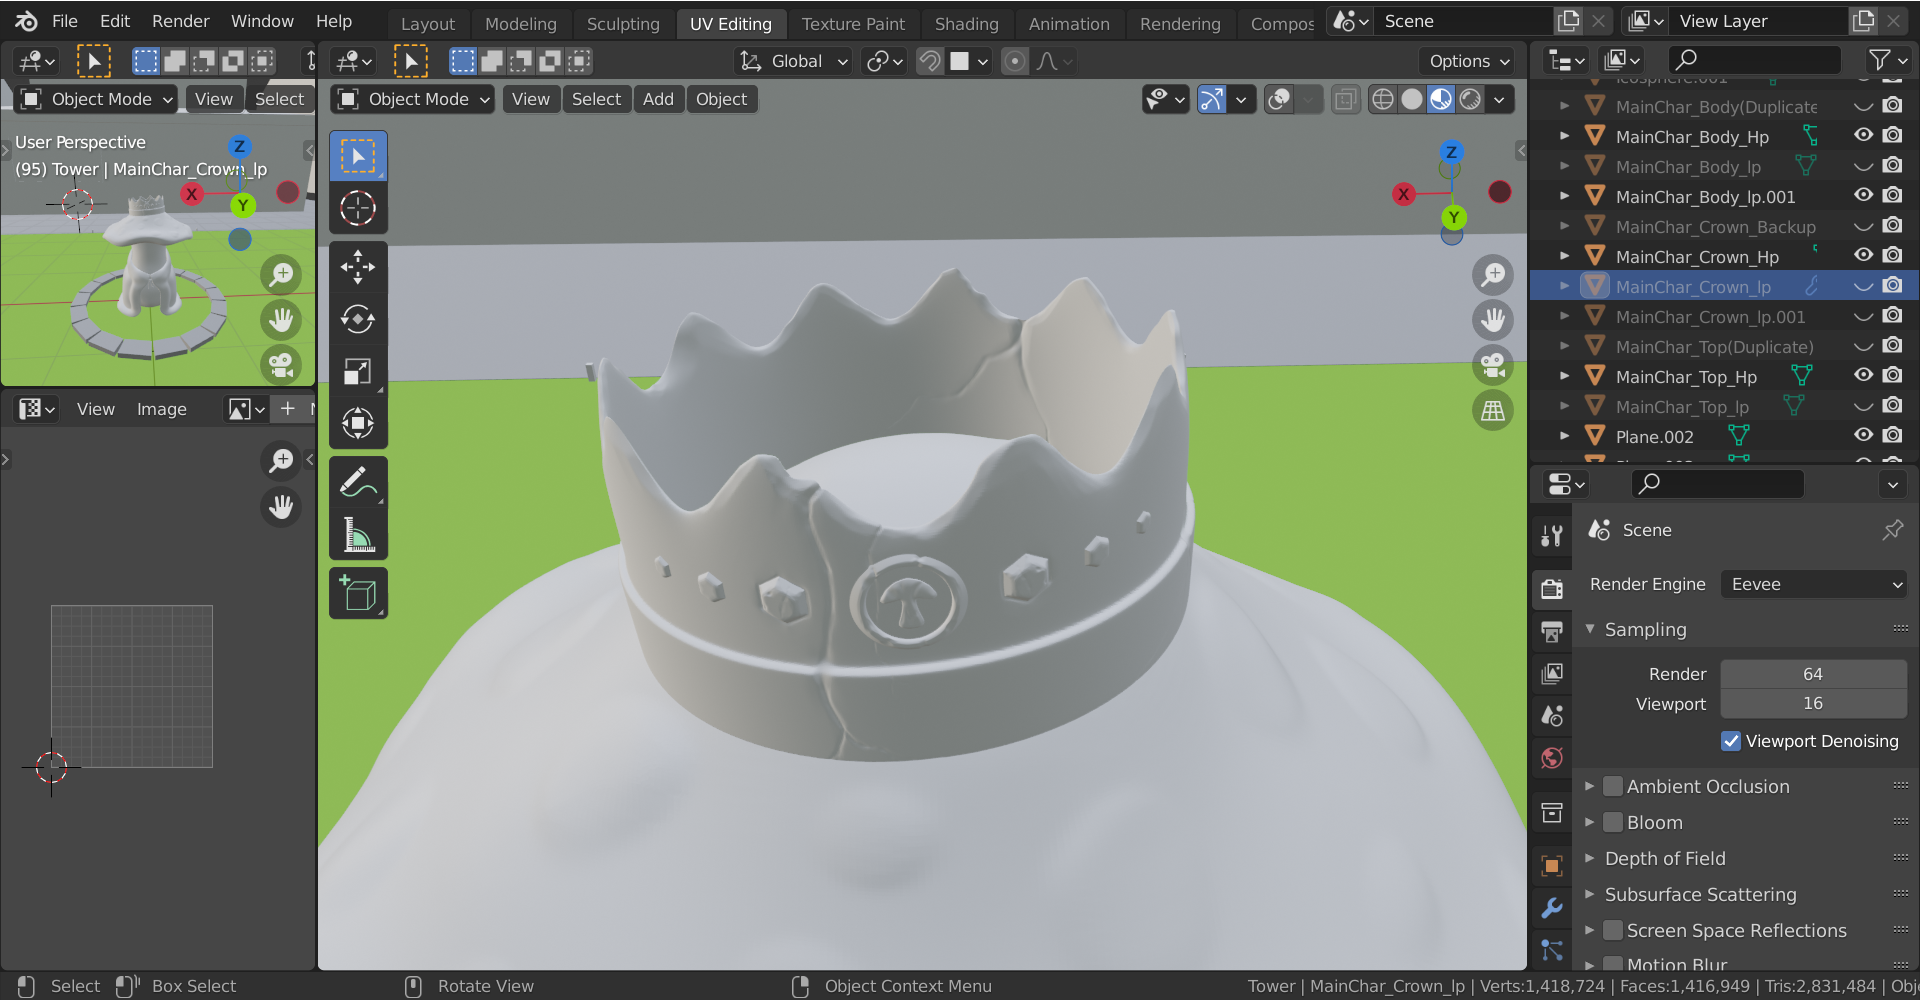Viewport: 1920px width, 1000px height.
Task: Enable Screen Space Reflections checkbox
Action: pos(1613,930)
